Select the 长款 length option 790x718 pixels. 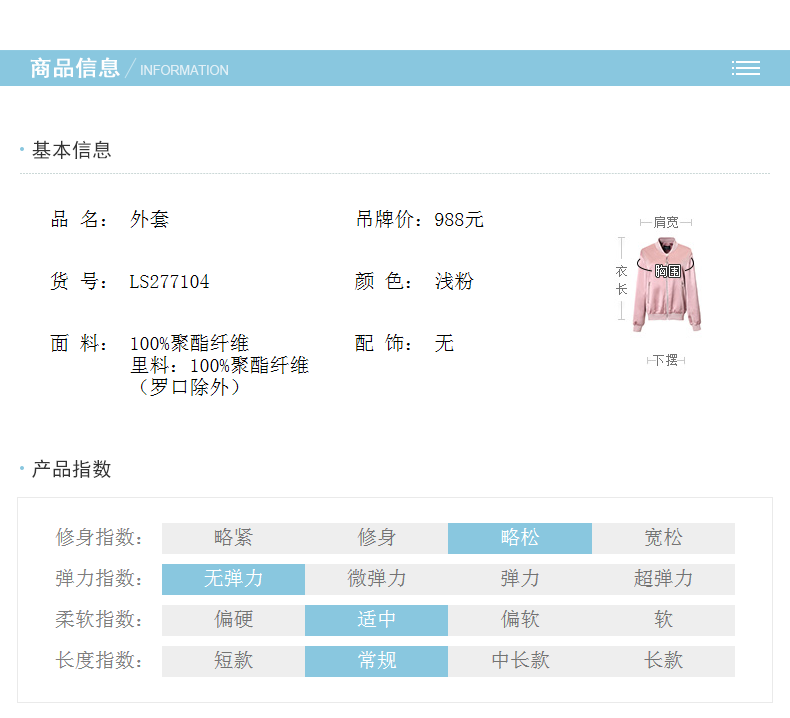[663, 661]
